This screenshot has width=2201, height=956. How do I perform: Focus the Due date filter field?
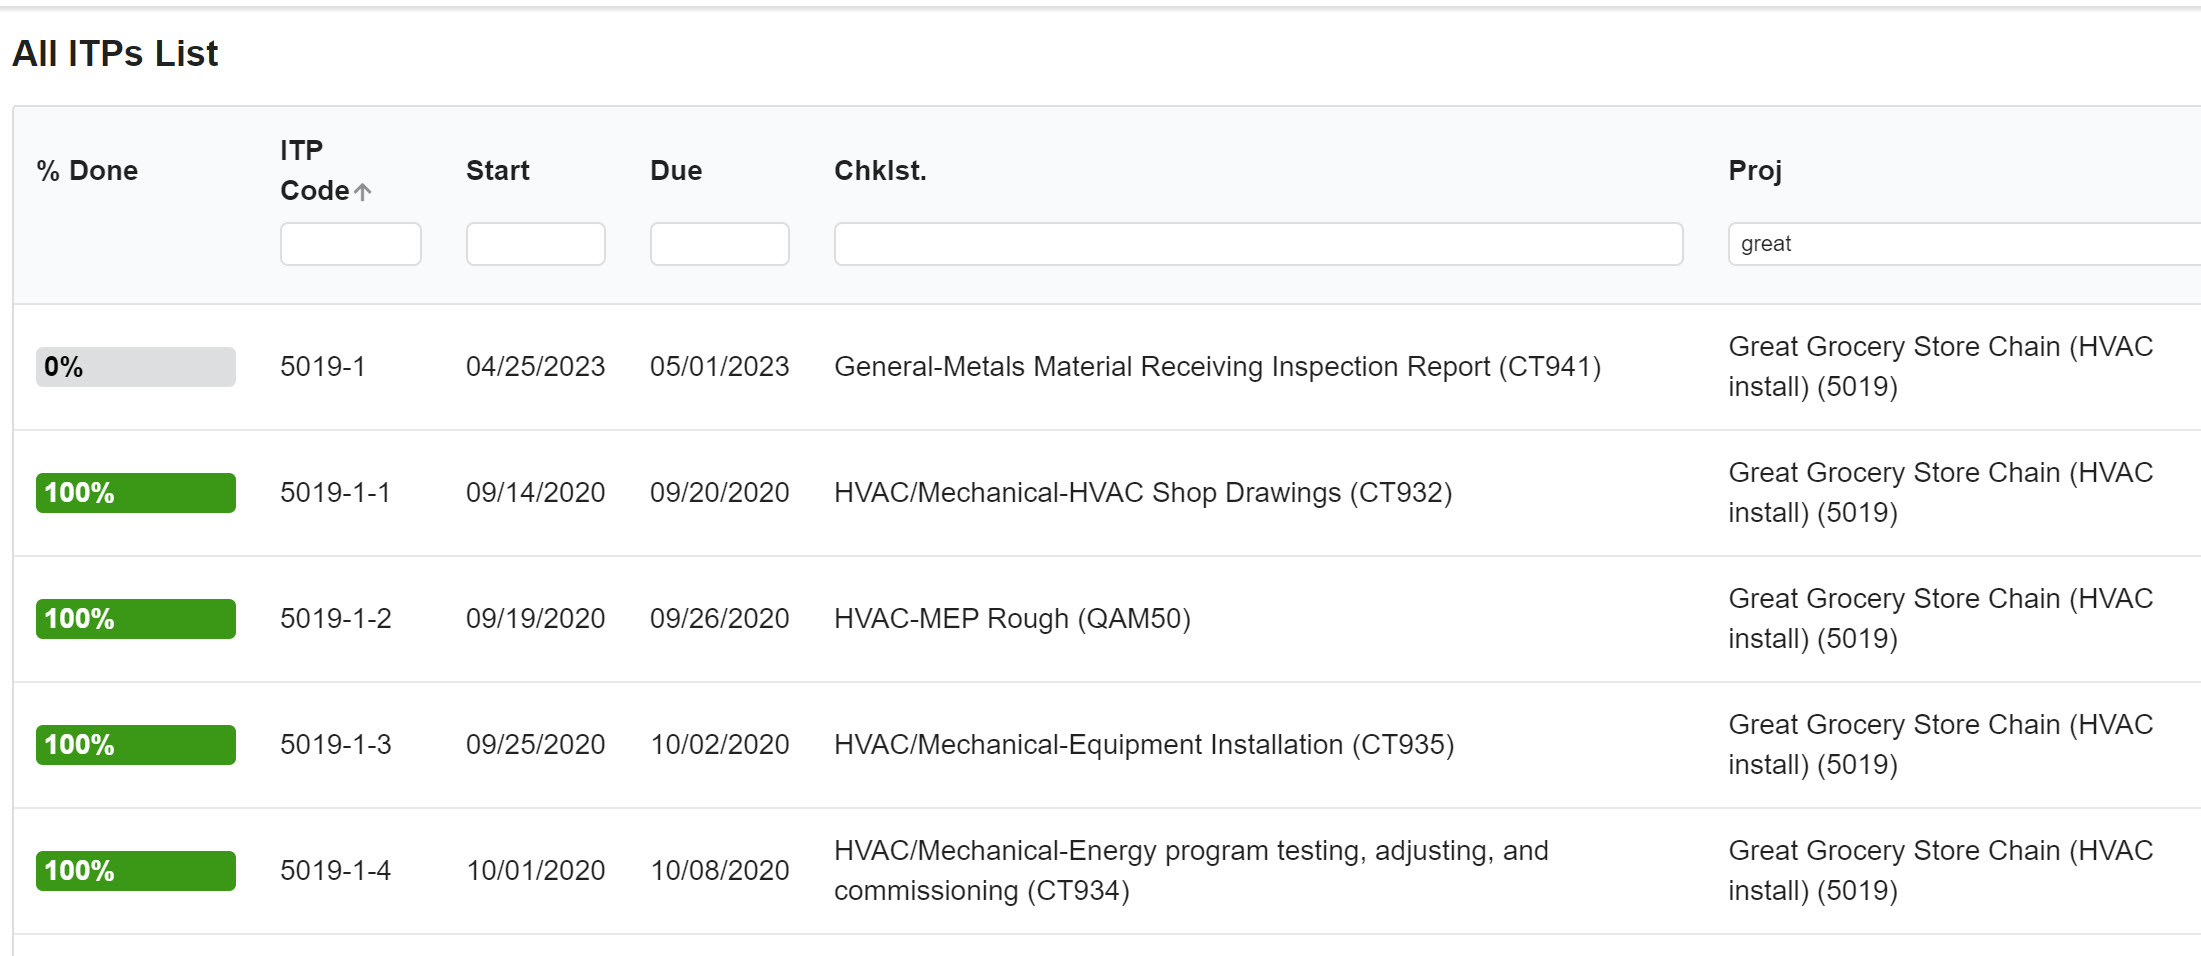pyautogui.click(x=719, y=244)
